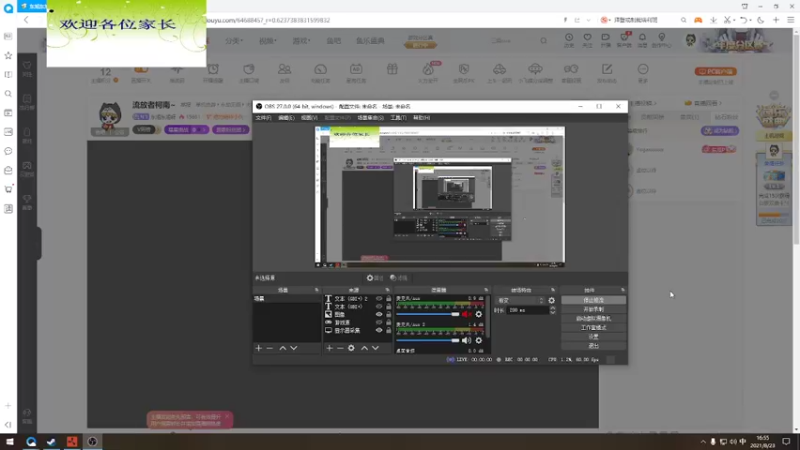Click Start Recording button in OBS controls
Viewport: 800px width, 450px height.
[593, 309]
